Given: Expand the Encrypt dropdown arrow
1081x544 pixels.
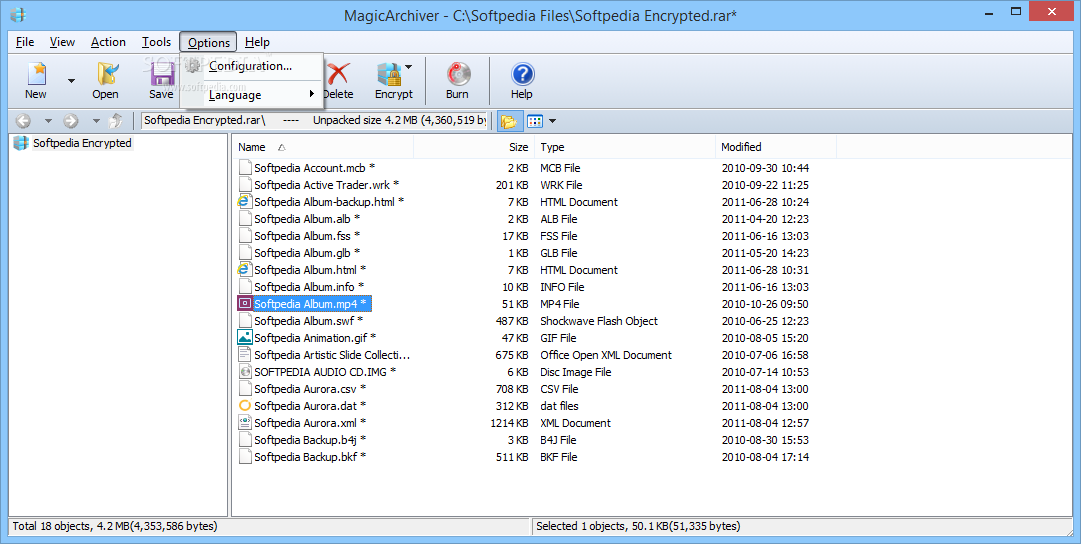Looking at the screenshot, I should tap(408, 67).
